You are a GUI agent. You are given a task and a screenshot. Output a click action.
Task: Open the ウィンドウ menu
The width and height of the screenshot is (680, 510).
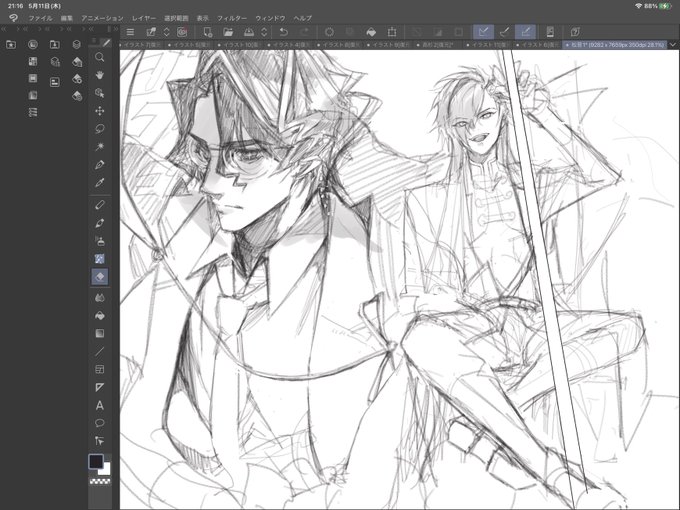point(270,18)
